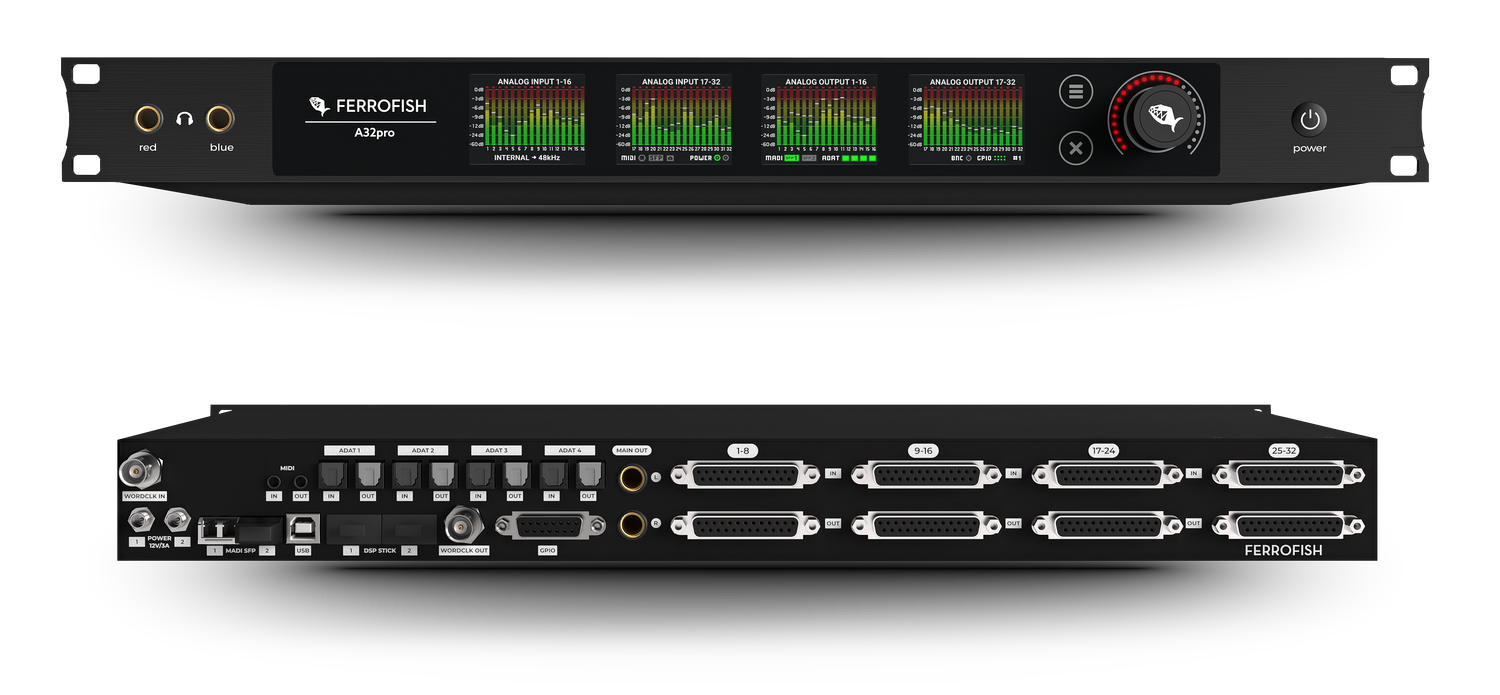Click the 1-8 analog input D-sub connector
This screenshot has width=1500, height=695.
pos(743,474)
